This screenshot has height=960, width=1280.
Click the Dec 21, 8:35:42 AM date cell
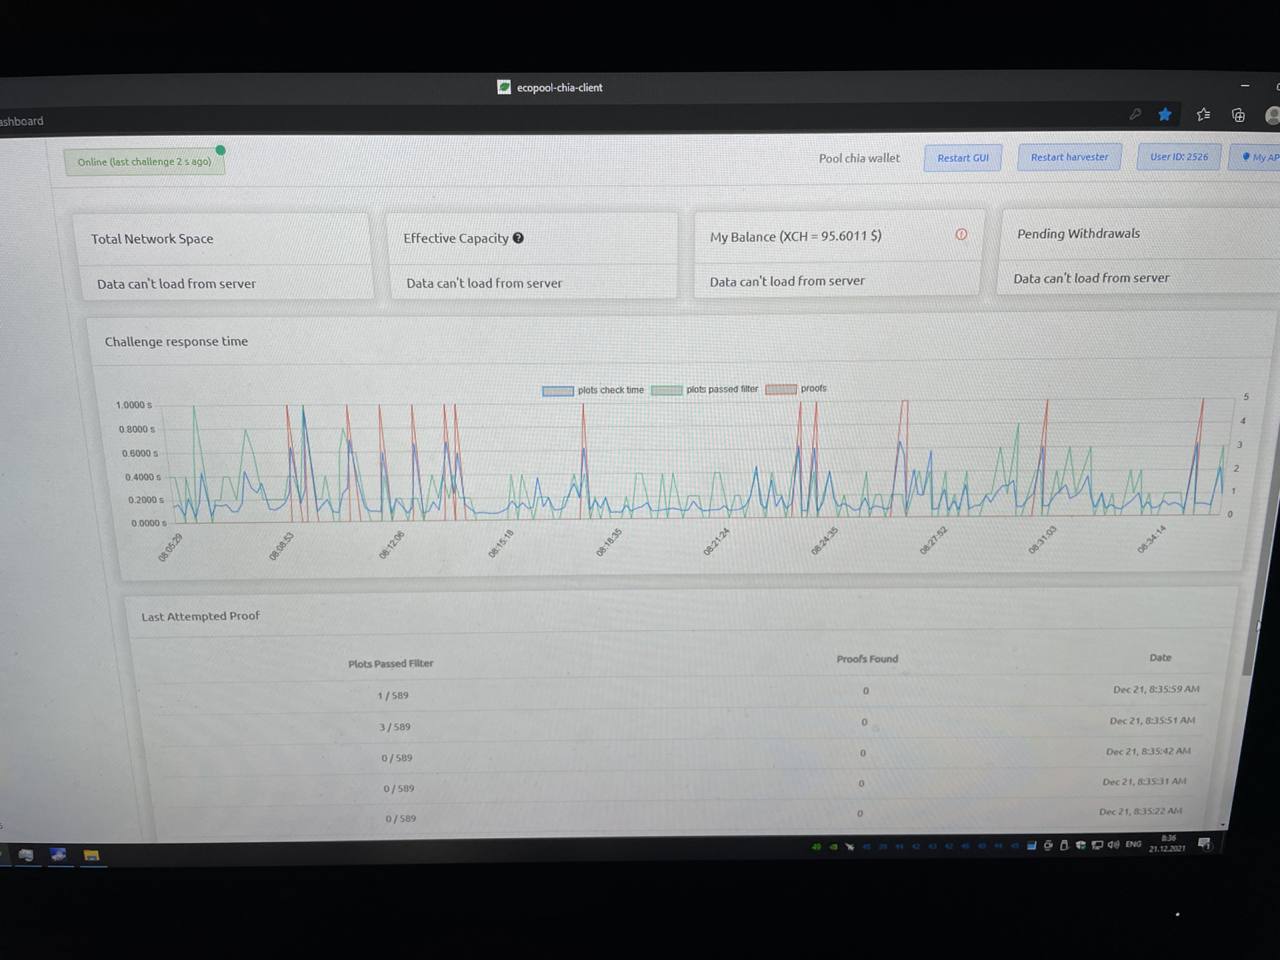pos(1148,751)
